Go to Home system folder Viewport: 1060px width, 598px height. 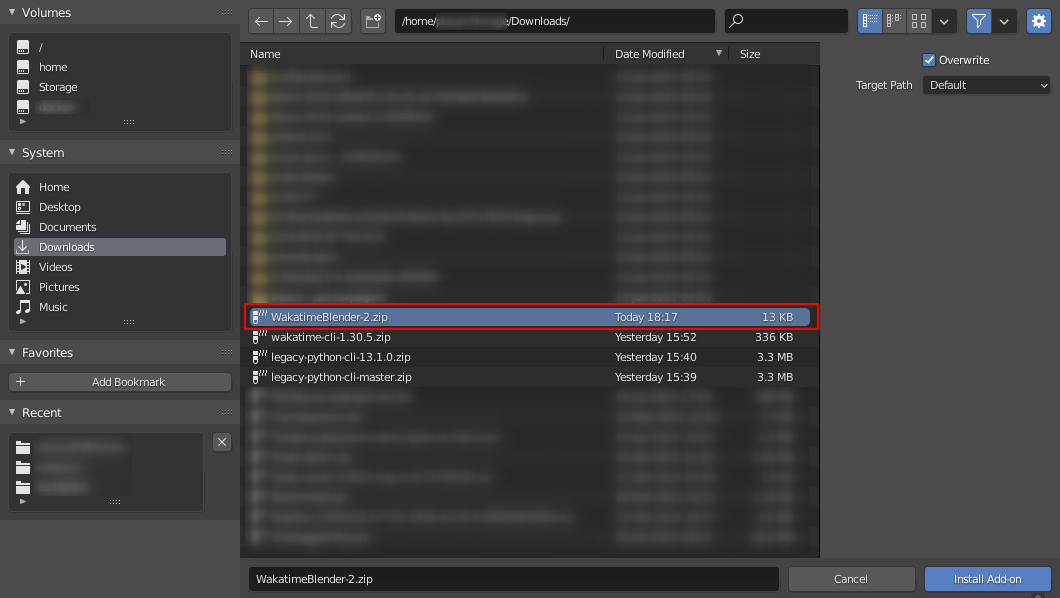(120, 187)
